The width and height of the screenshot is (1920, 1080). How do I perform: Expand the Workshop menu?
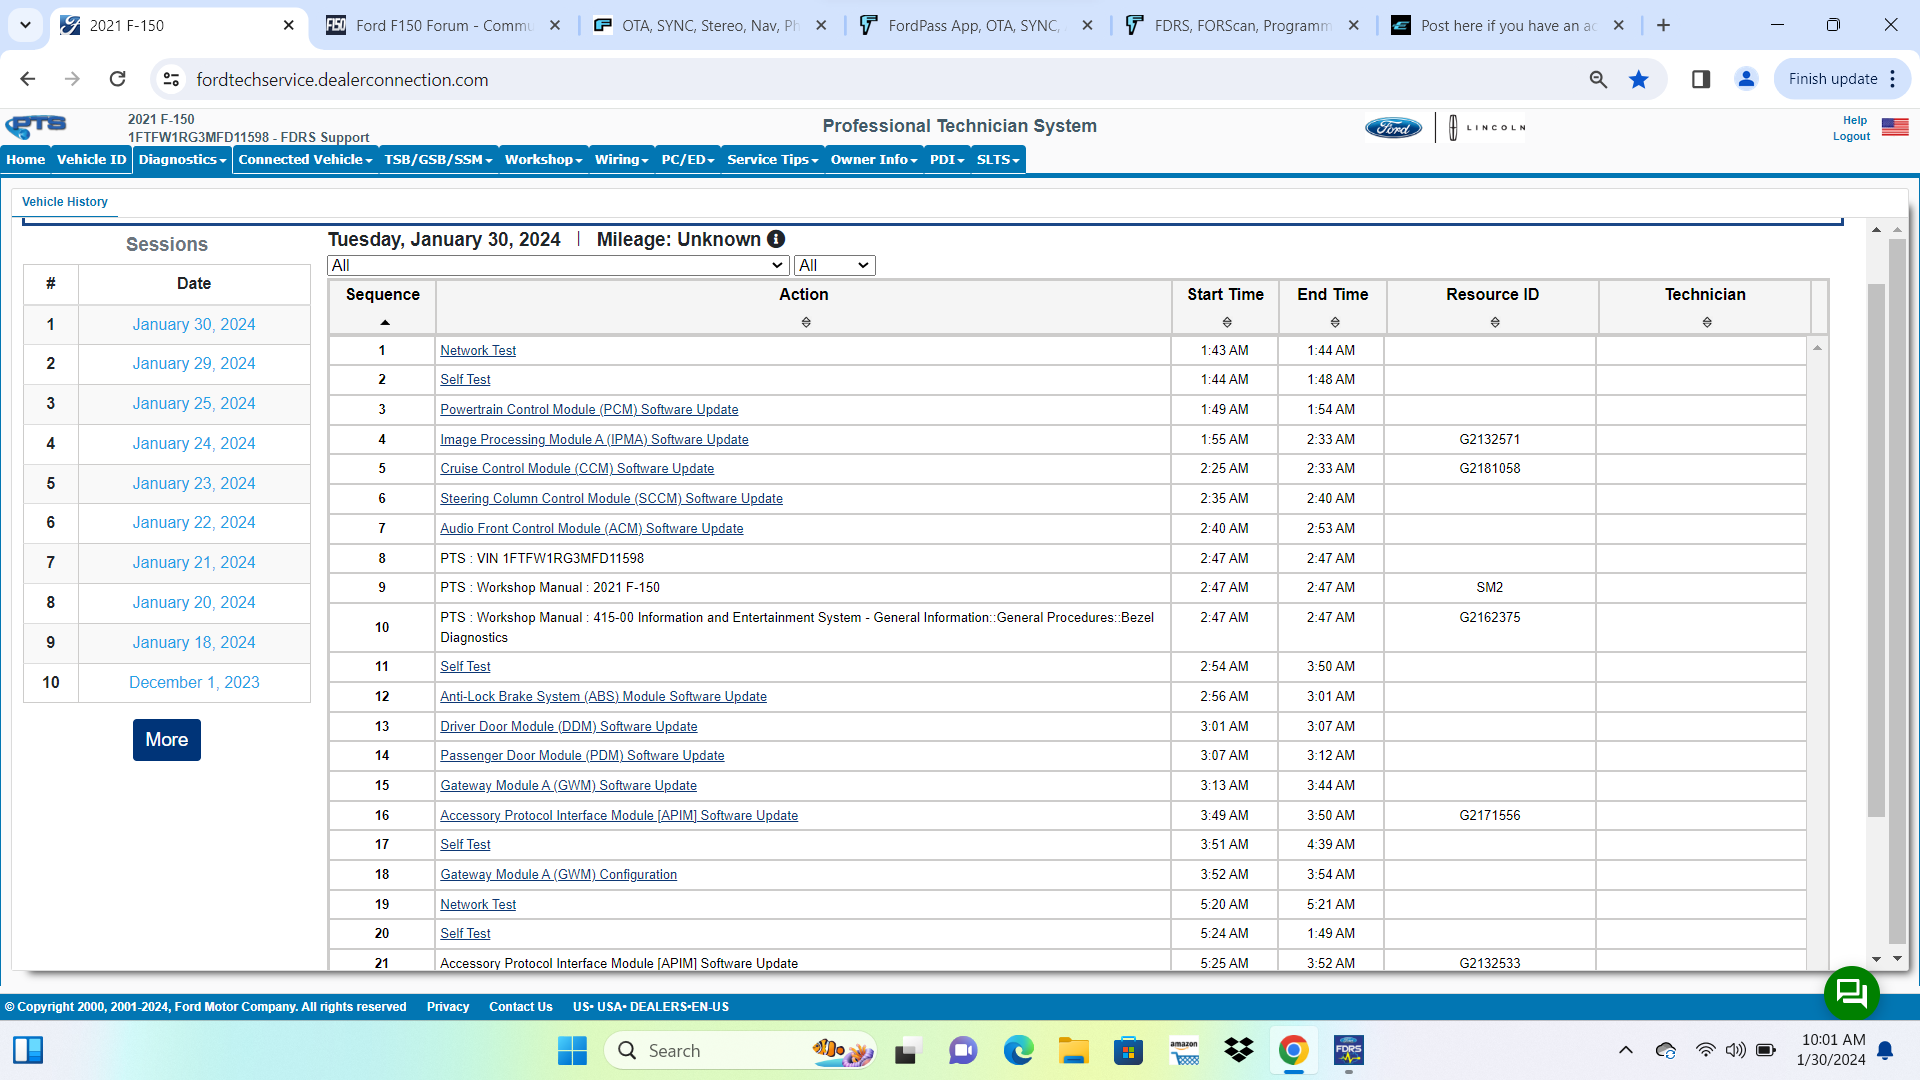pos(542,159)
